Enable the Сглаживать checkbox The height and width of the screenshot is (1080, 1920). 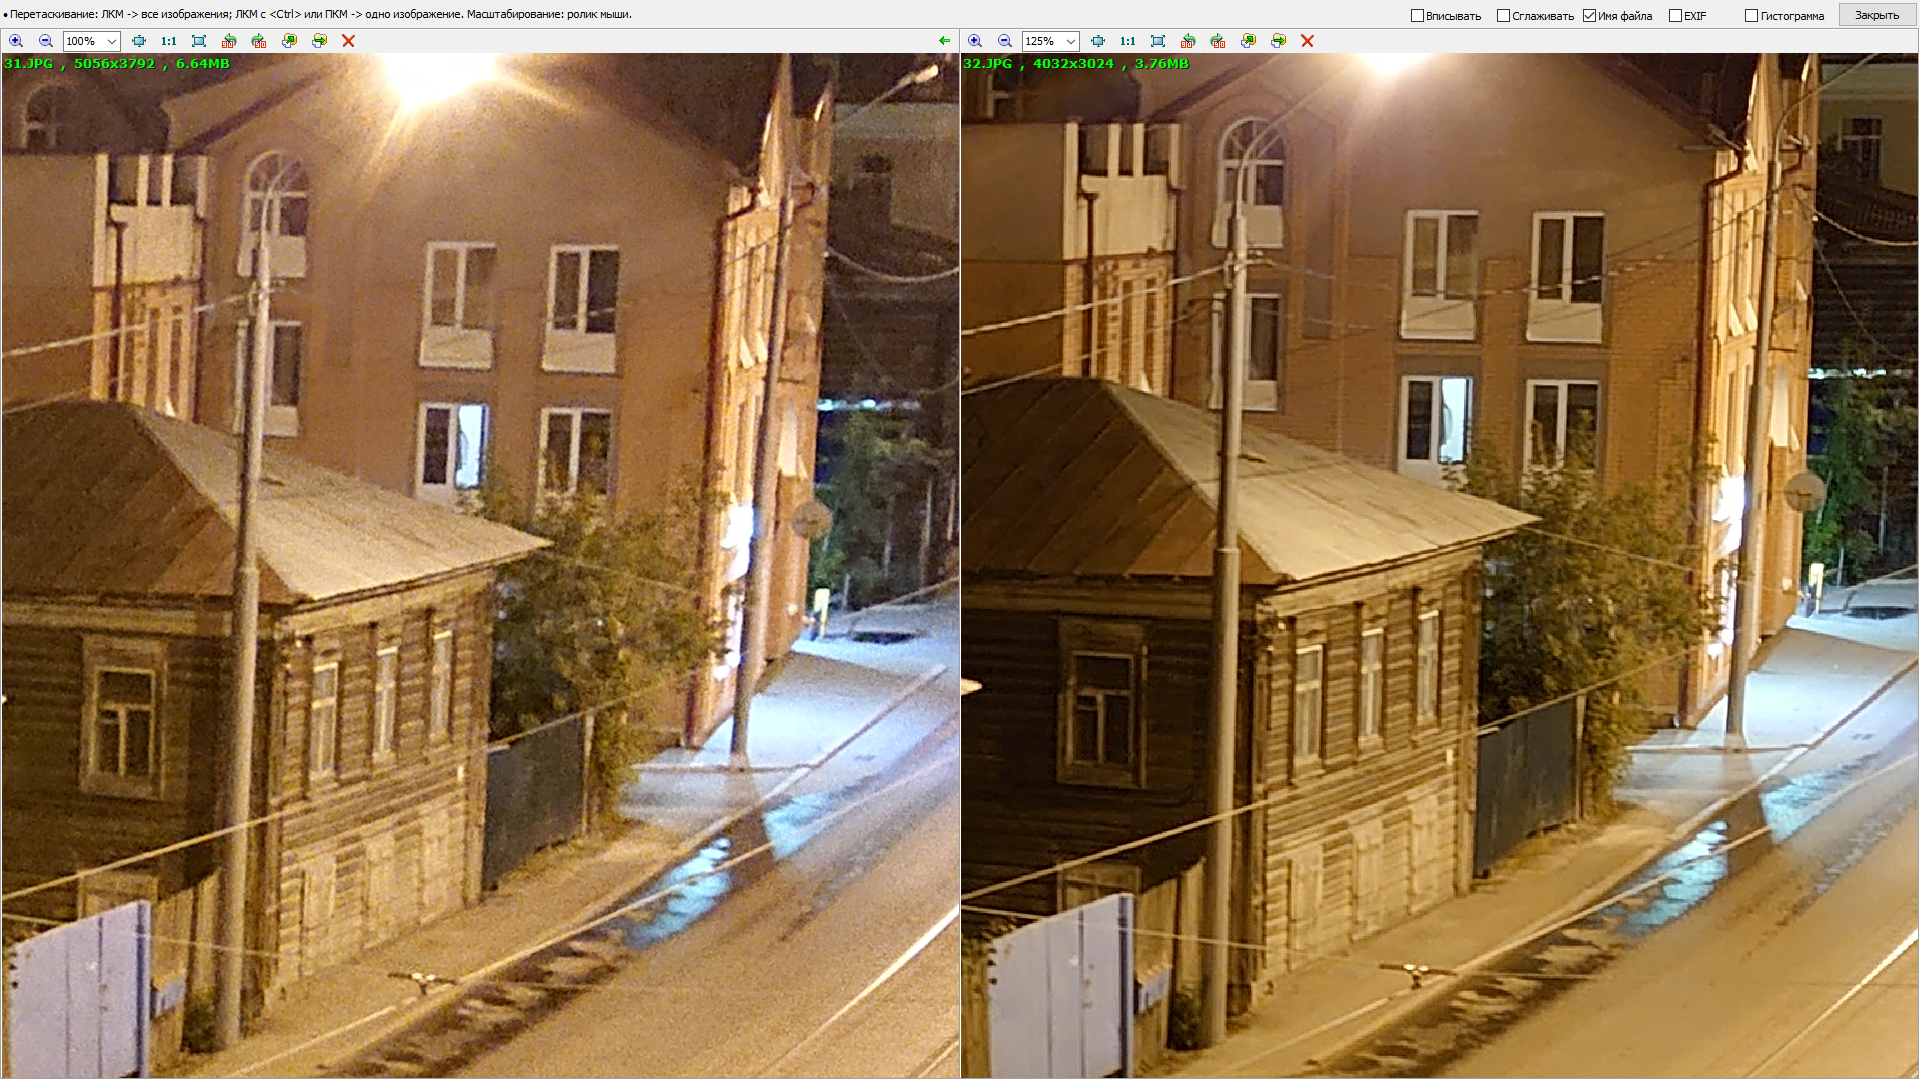[1503, 15]
